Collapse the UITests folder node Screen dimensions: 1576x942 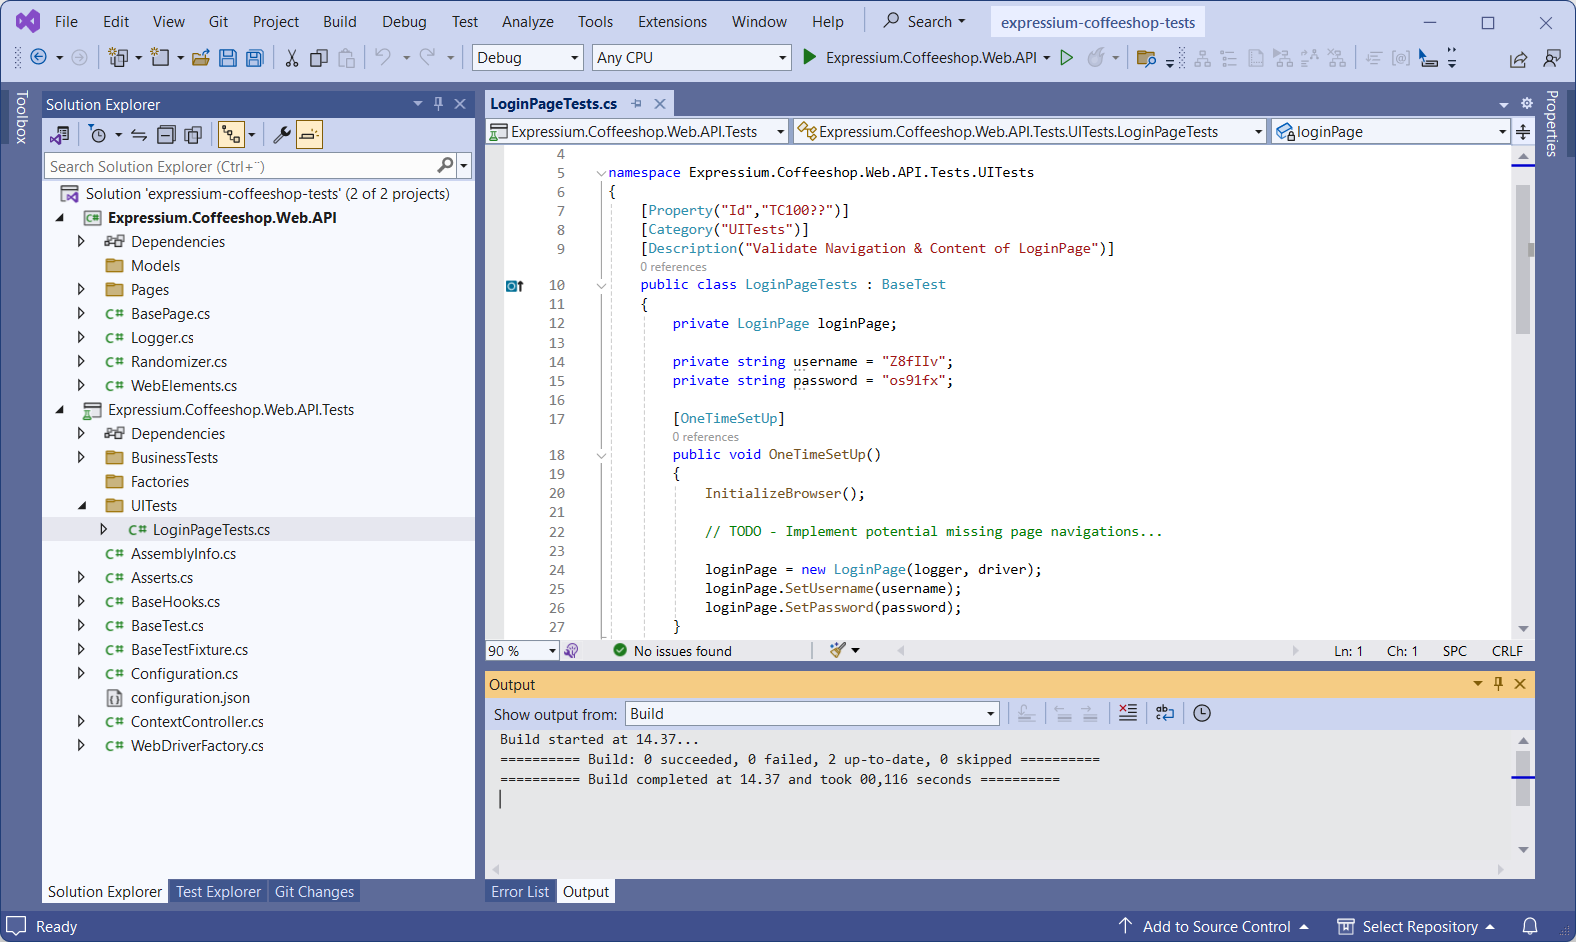coord(81,505)
